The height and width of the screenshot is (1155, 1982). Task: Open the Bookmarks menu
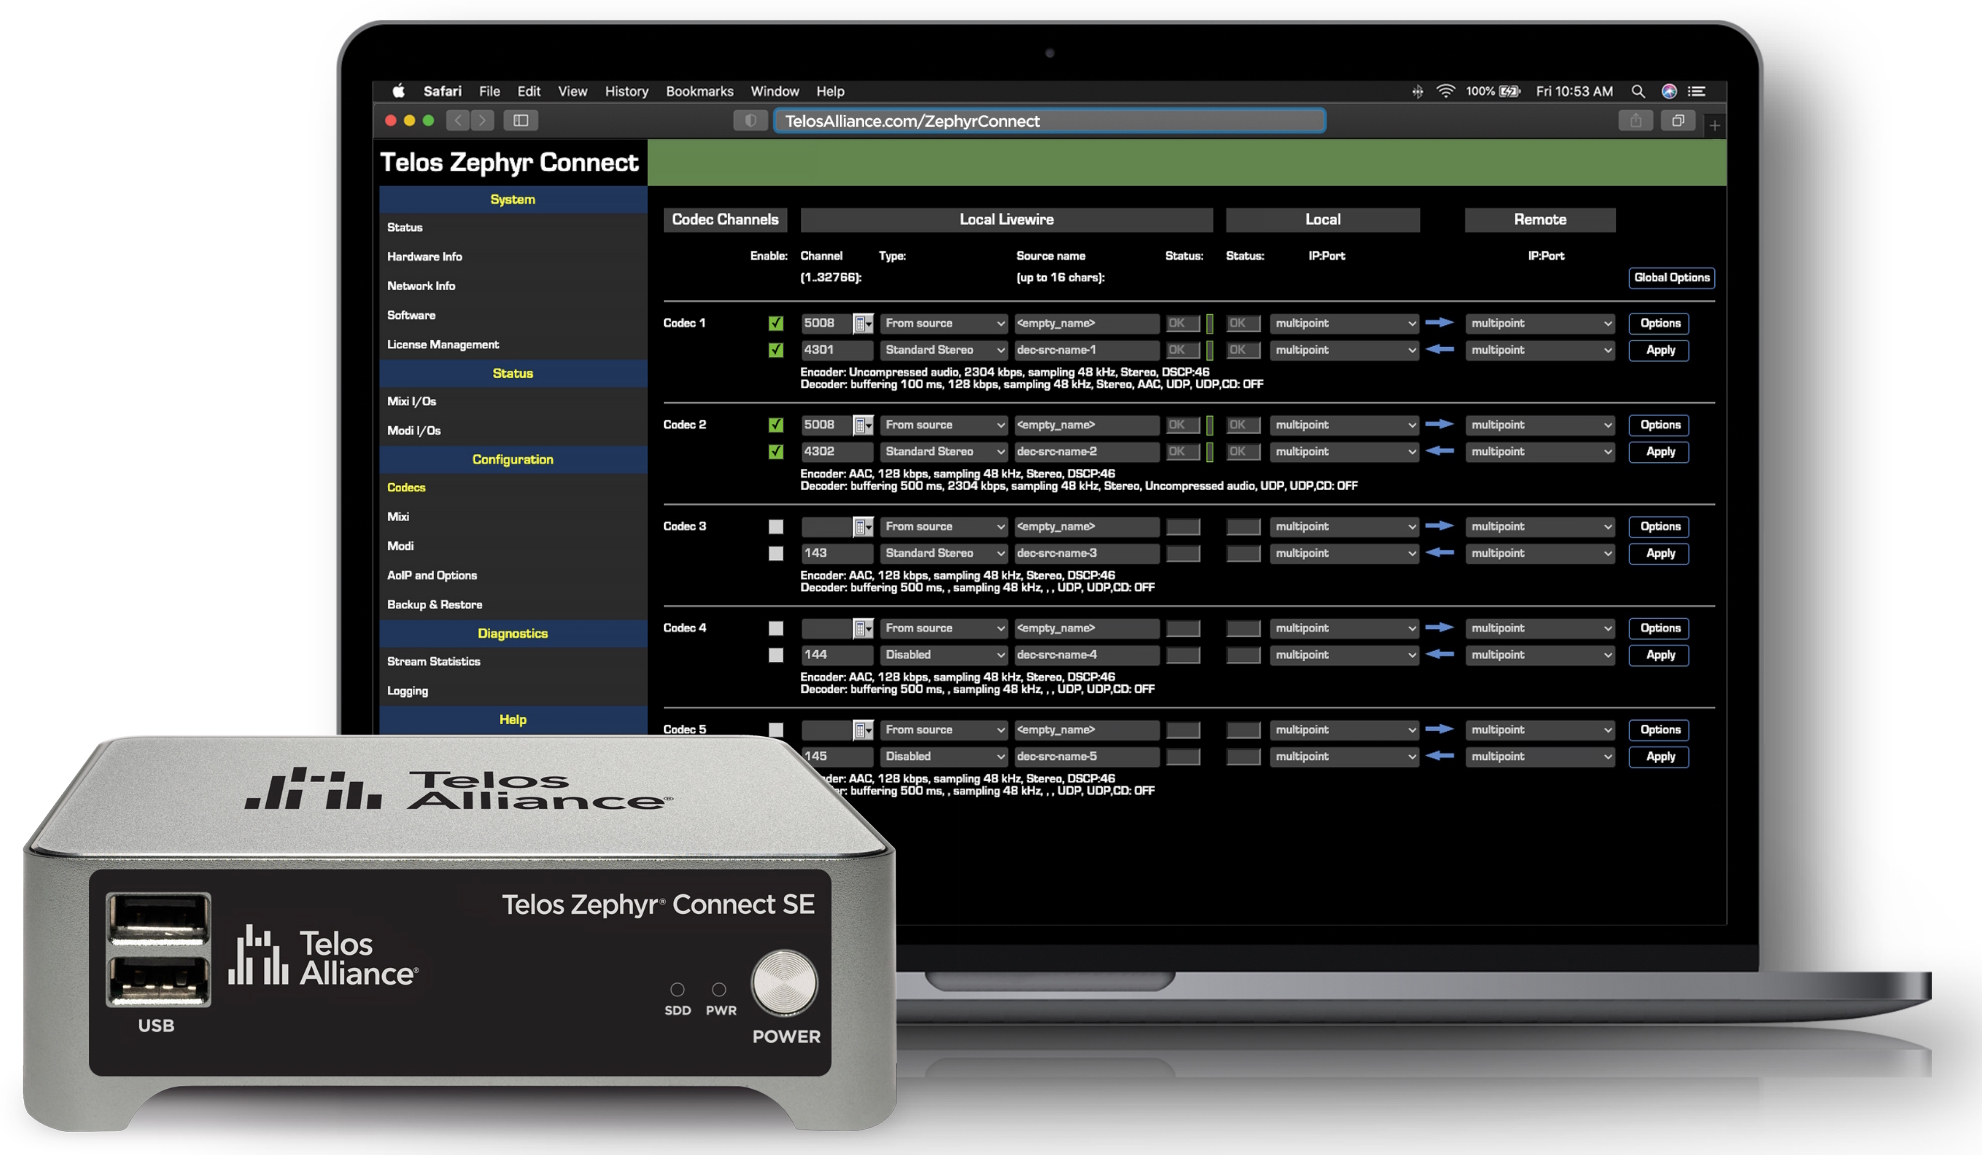point(699,91)
